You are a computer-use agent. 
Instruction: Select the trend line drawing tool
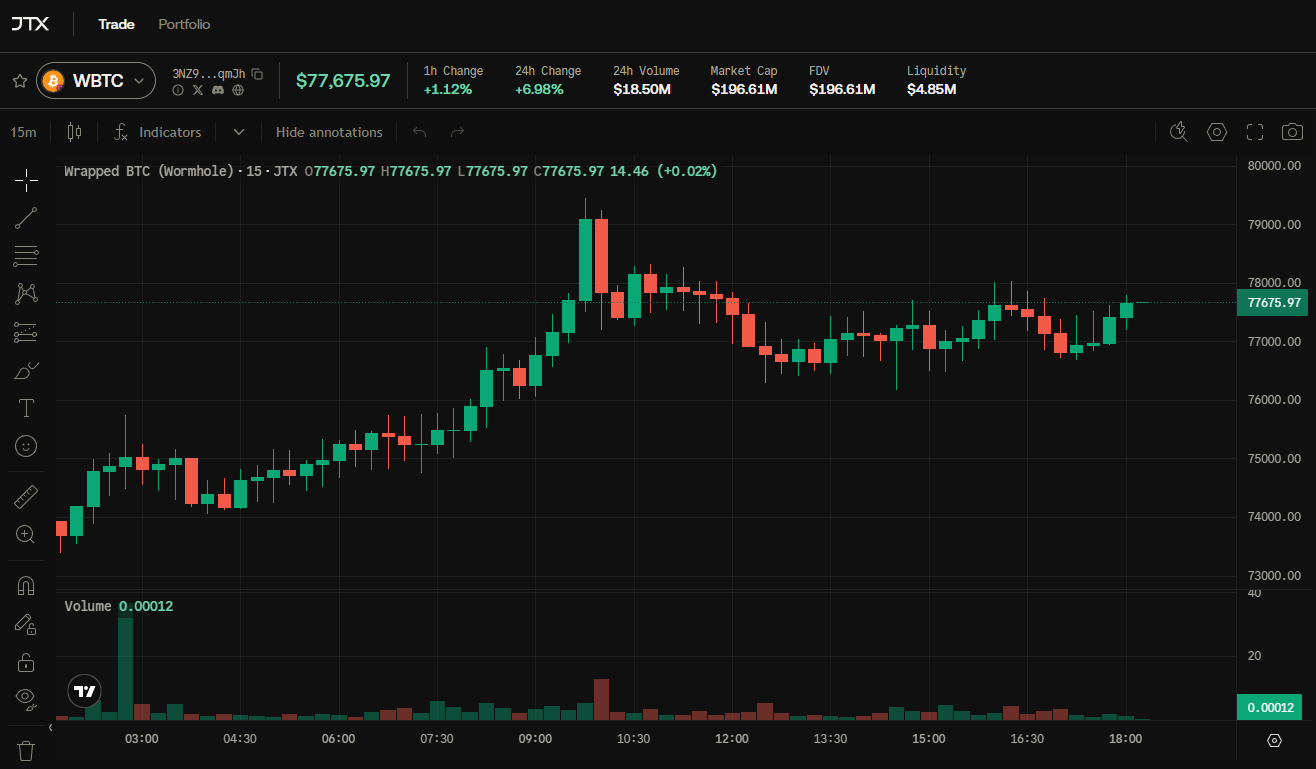tap(26, 218)
